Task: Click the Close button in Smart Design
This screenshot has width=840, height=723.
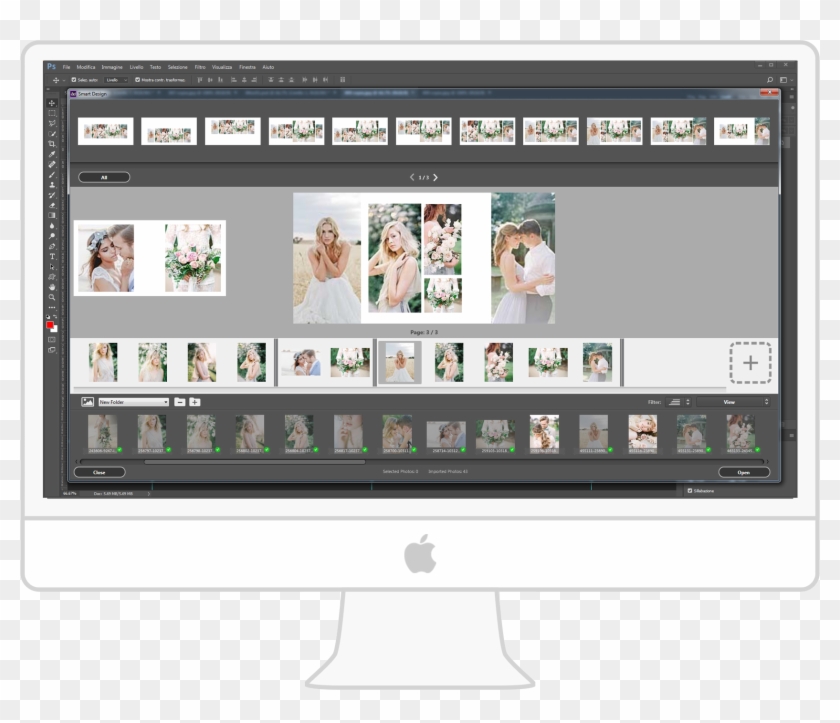Action: coord(99,470)
